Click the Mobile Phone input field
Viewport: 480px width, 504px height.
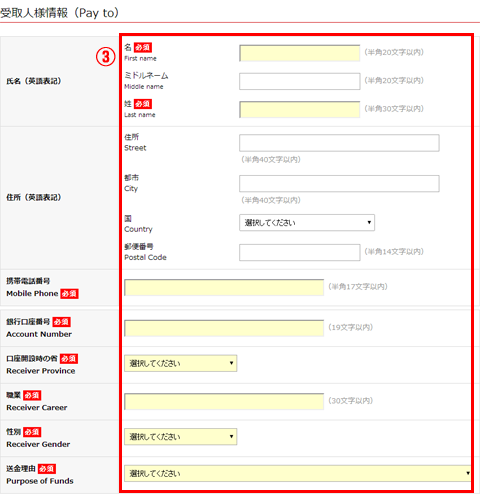[x=224, y=287]
